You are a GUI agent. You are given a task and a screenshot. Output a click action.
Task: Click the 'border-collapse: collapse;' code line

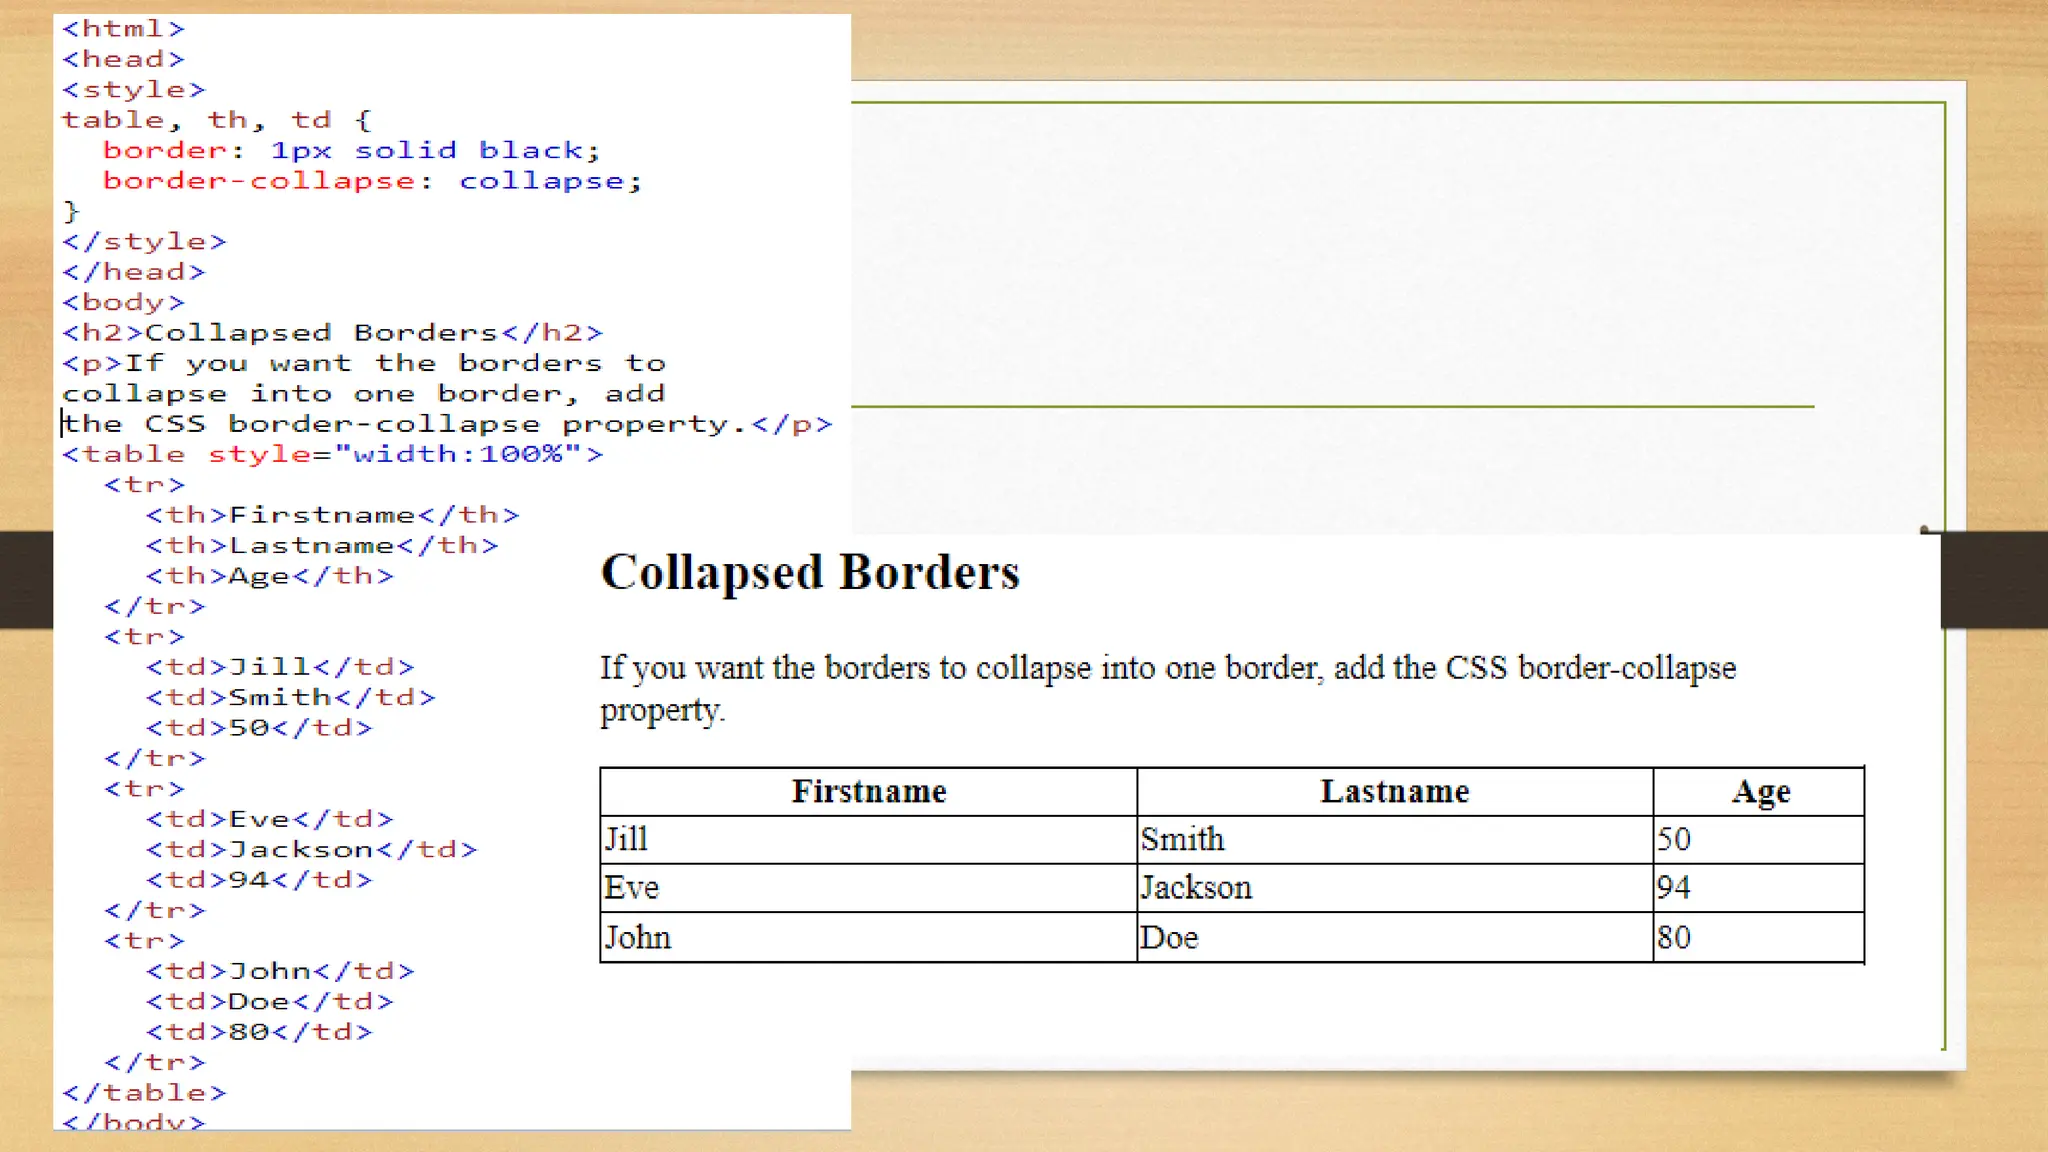tap(372, 181)
